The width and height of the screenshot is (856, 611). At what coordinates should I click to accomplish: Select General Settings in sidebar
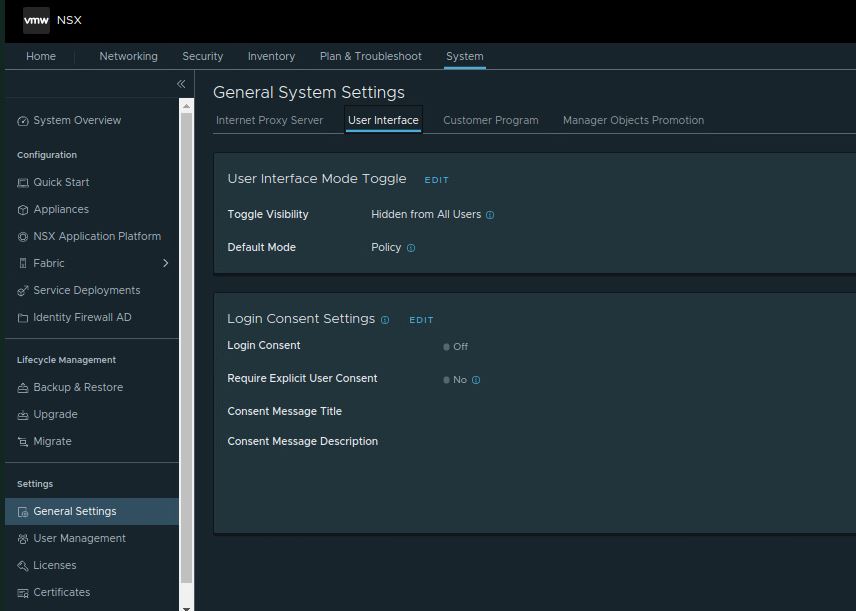point(92,511)
